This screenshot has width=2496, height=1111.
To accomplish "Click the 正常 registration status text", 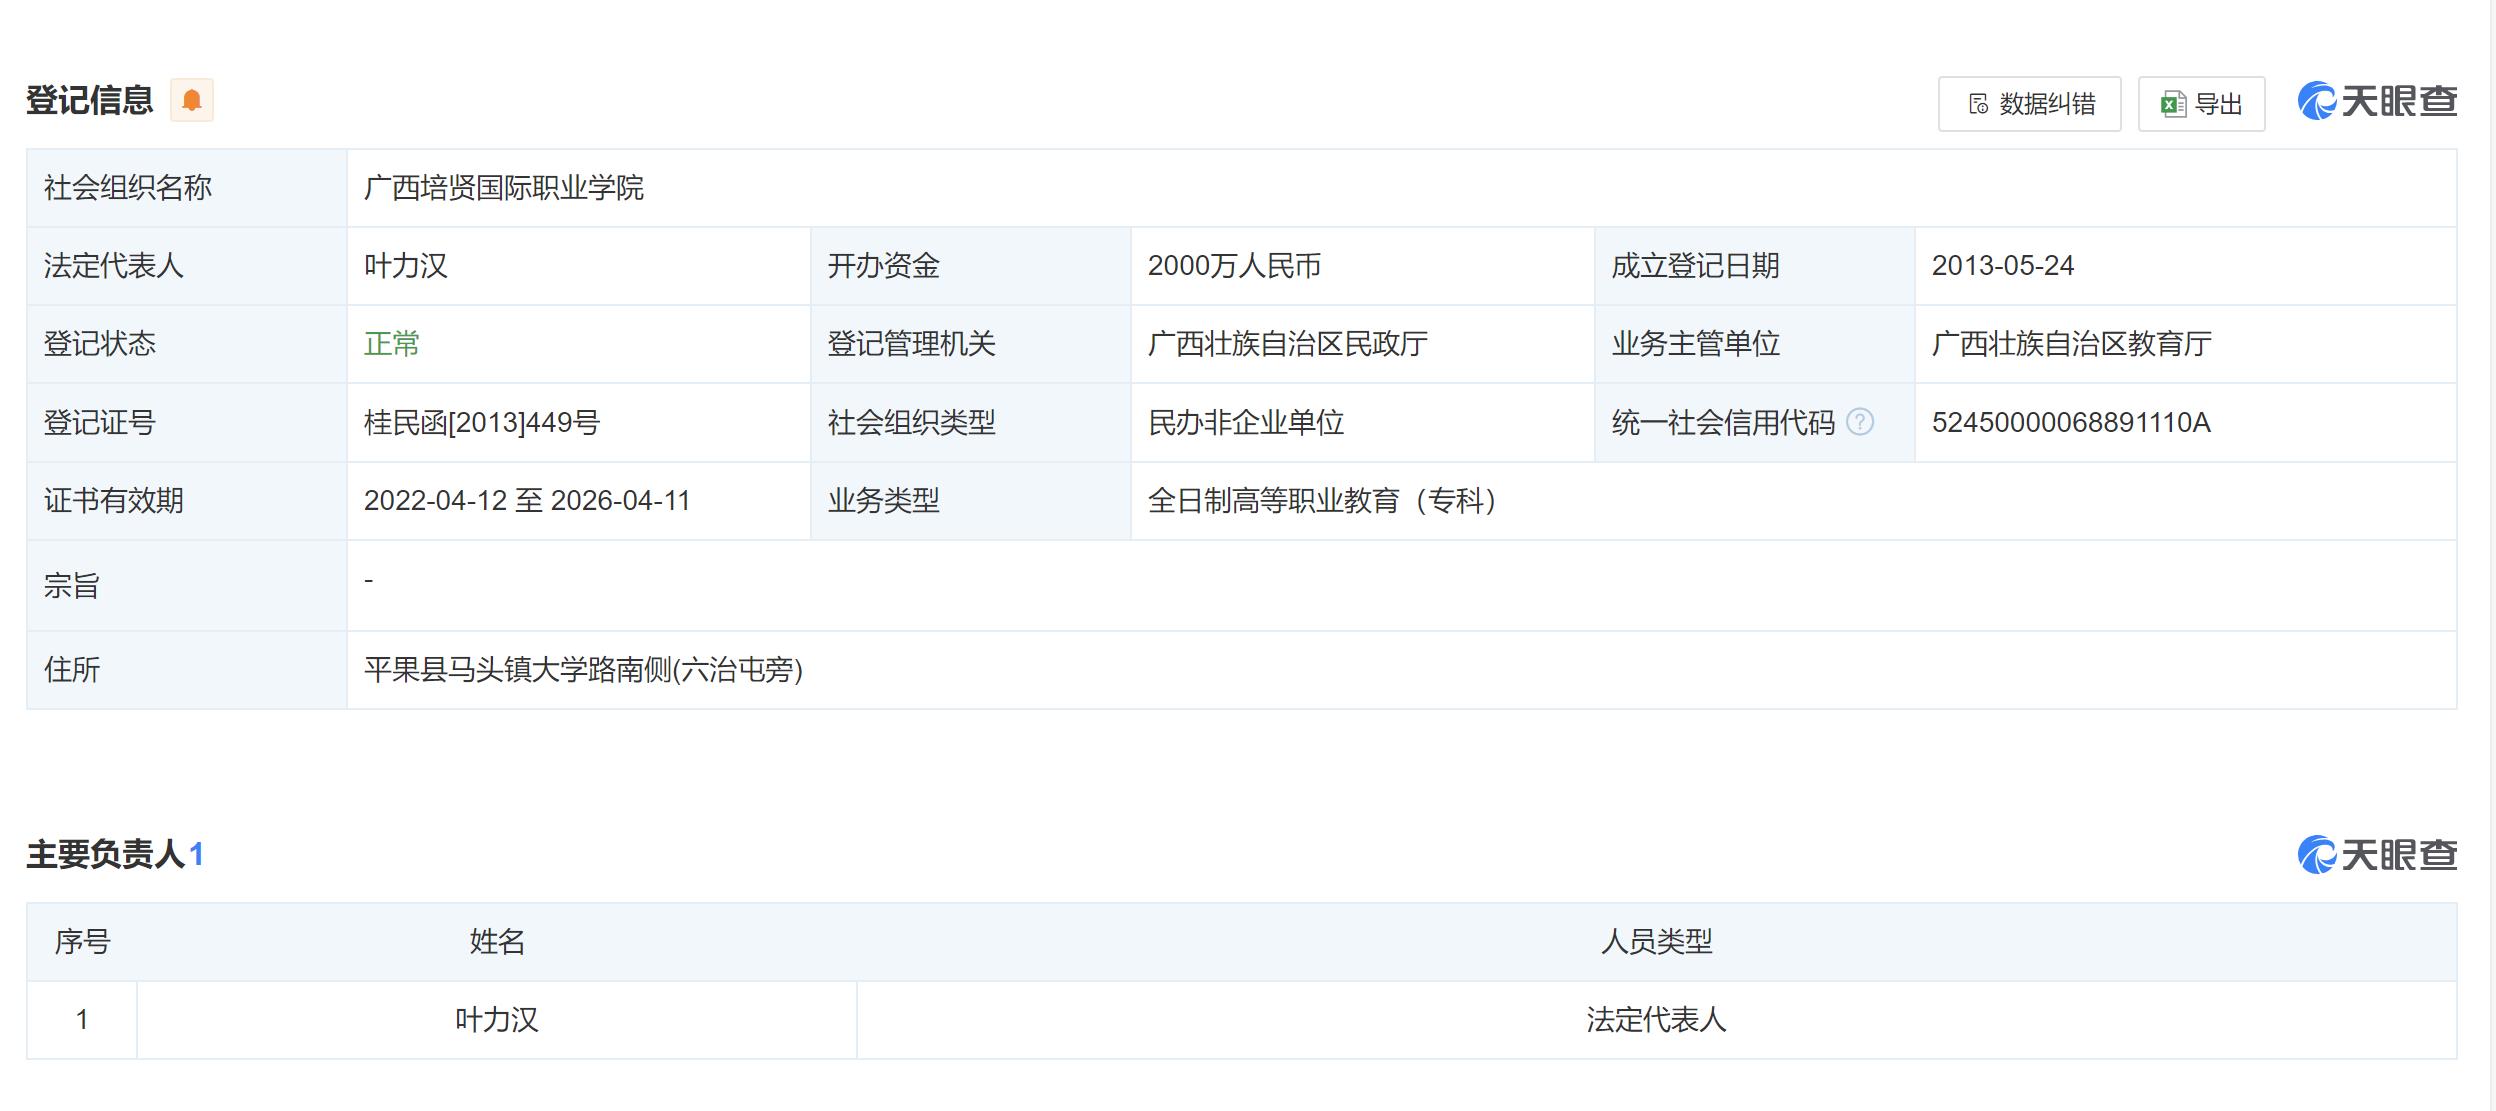I will [392, 344].
